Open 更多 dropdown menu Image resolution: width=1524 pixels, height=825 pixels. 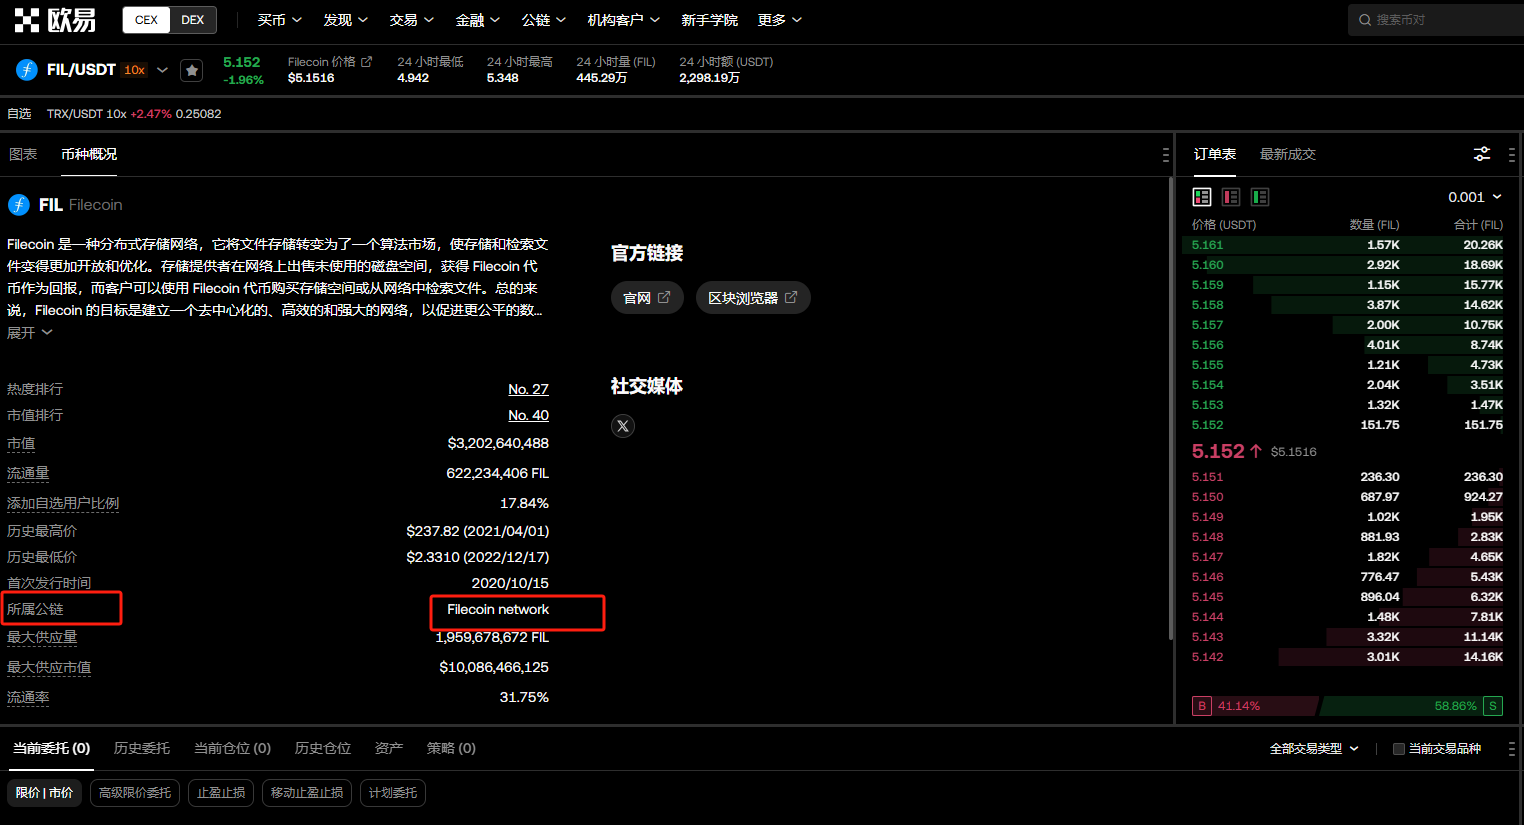tap(779, 20)
